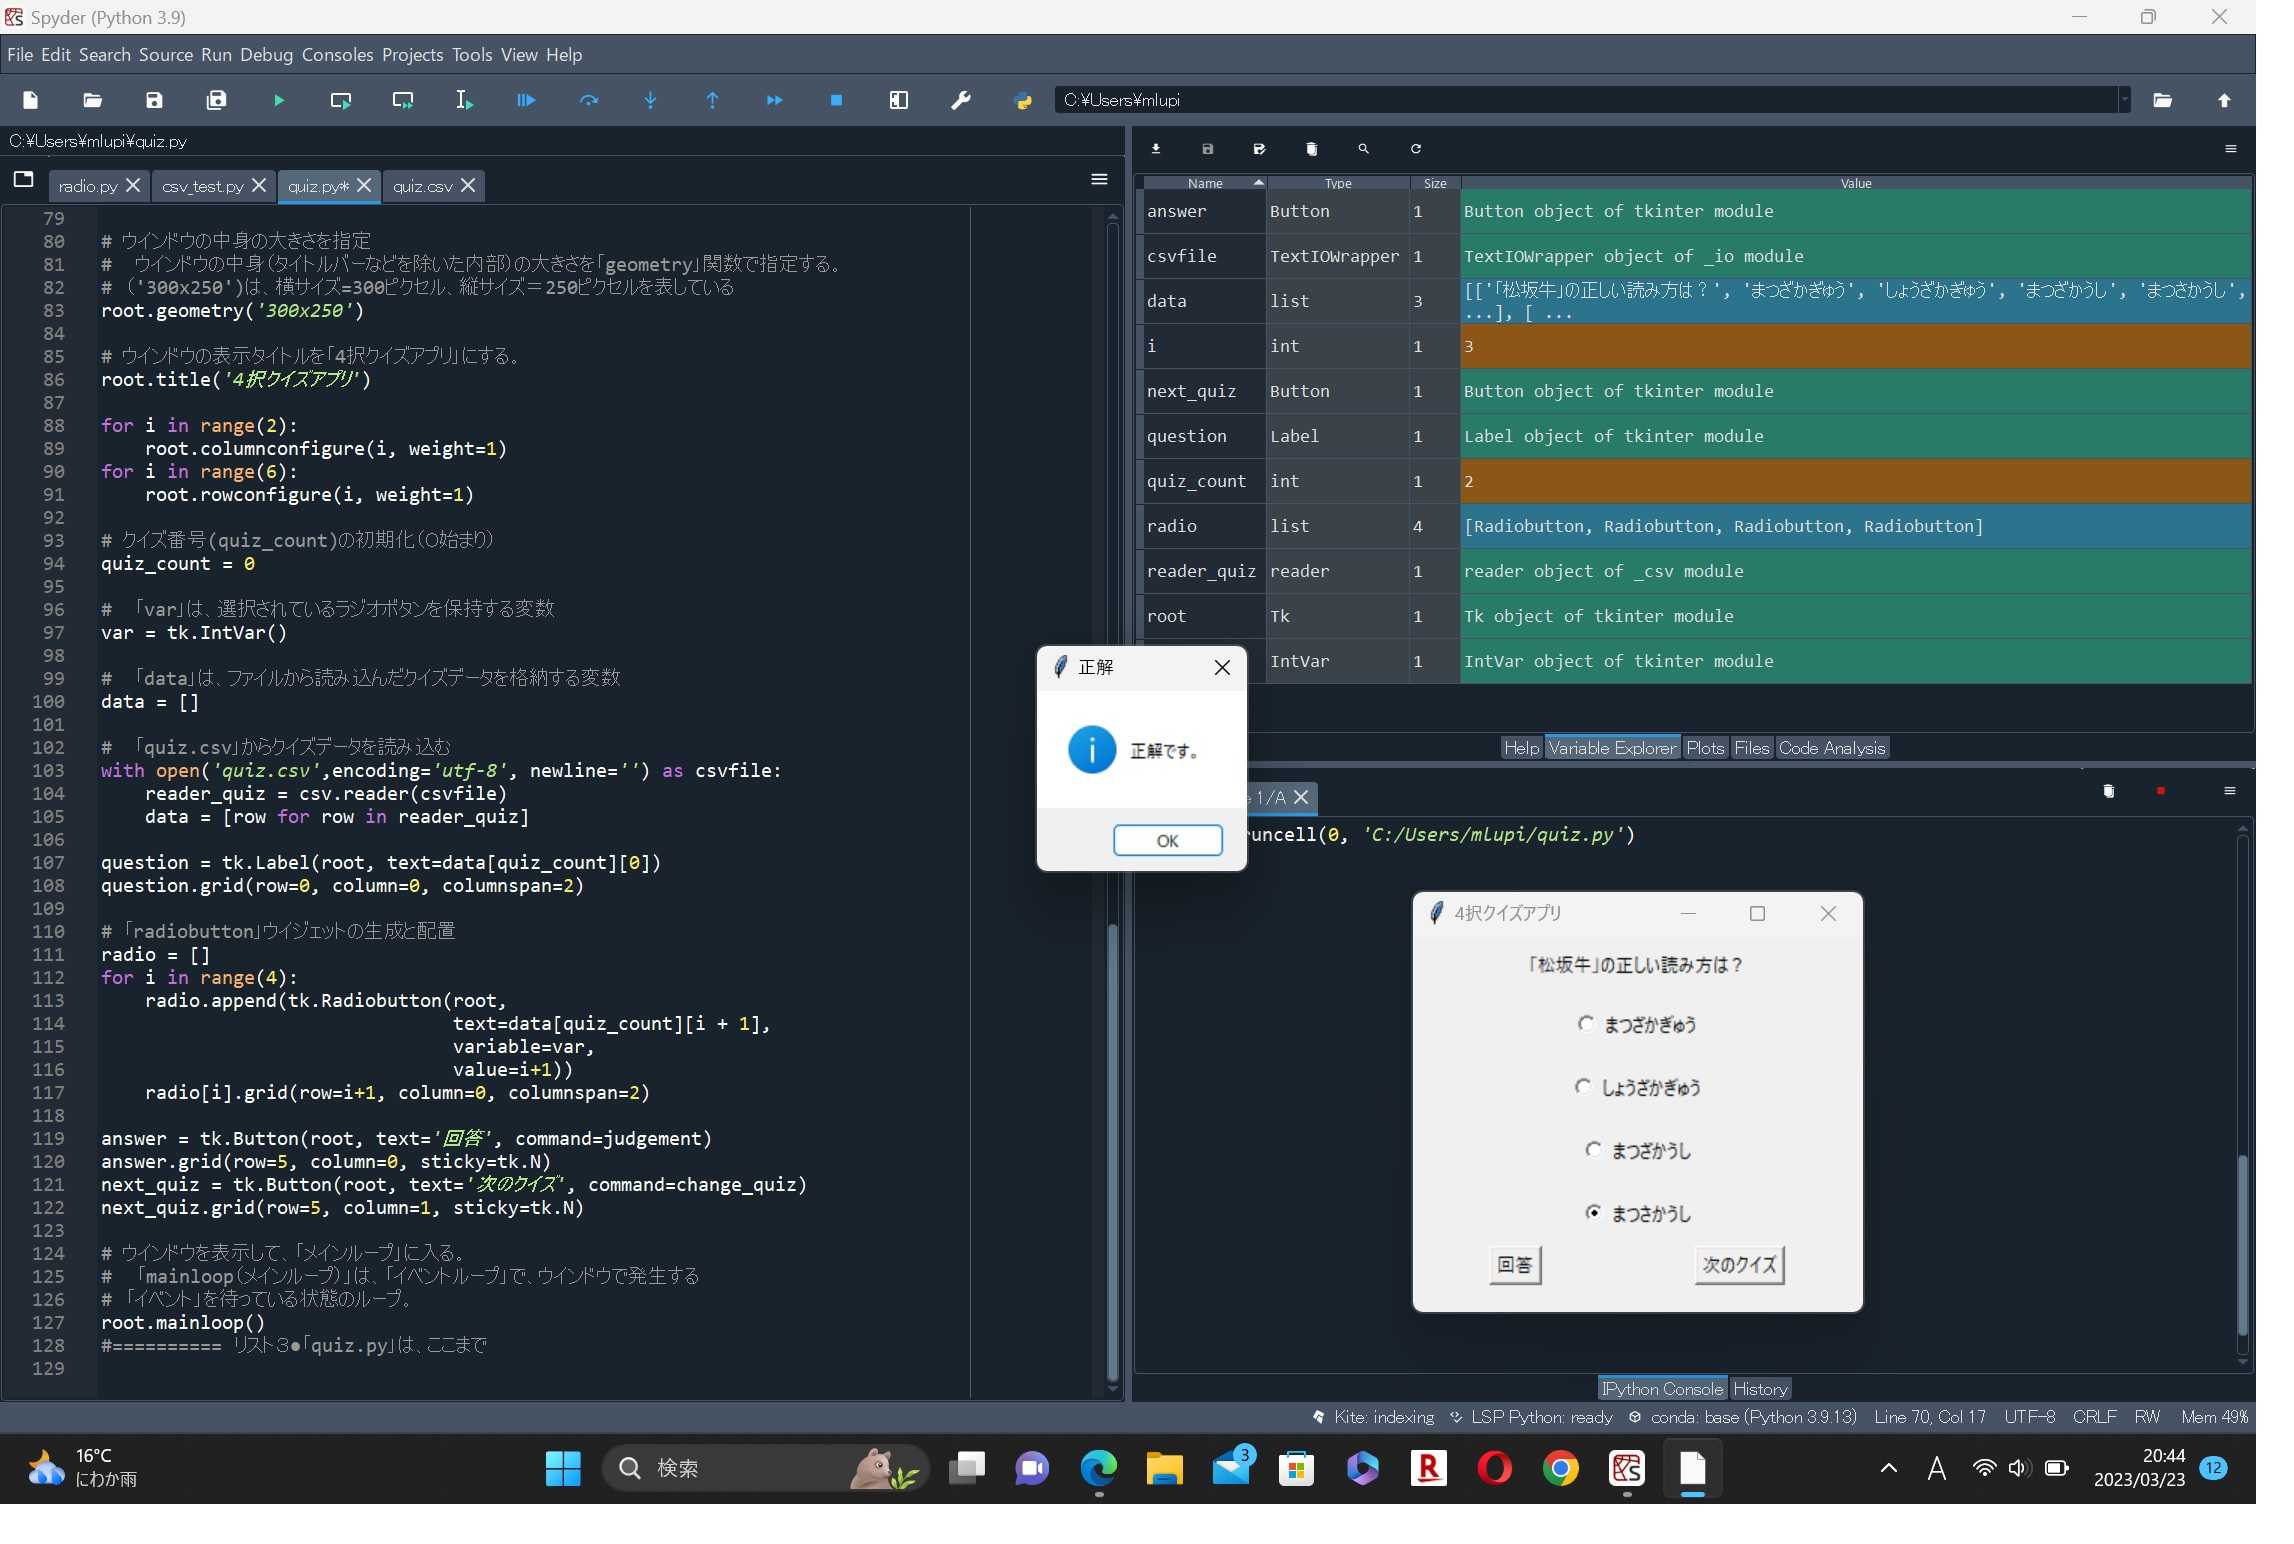Import data in the Variable Explorer
The width and height of the screenshot is (2294, 1544).
[1156, 149]
